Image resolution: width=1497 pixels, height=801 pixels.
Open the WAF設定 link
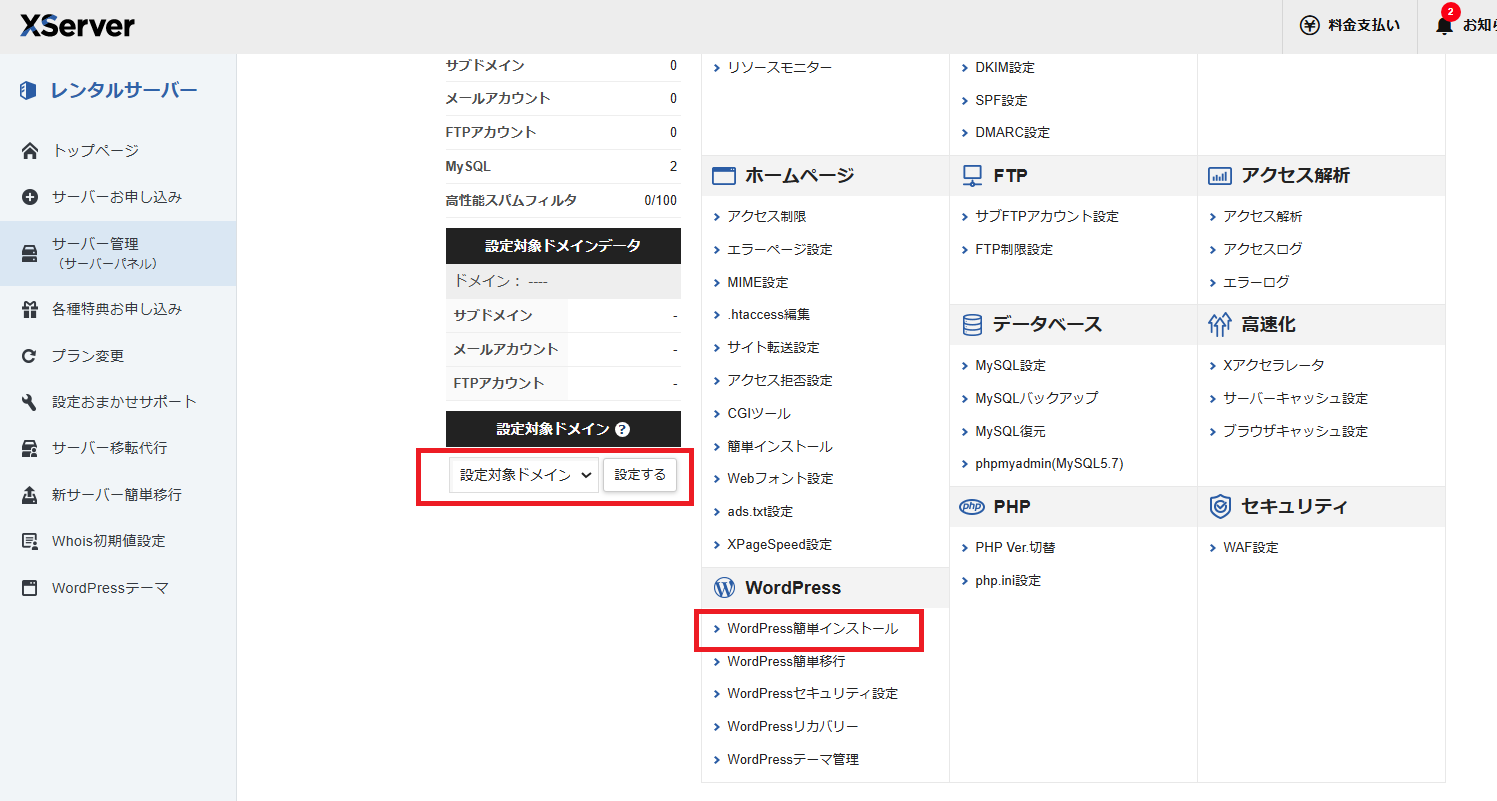[1250, 548]
